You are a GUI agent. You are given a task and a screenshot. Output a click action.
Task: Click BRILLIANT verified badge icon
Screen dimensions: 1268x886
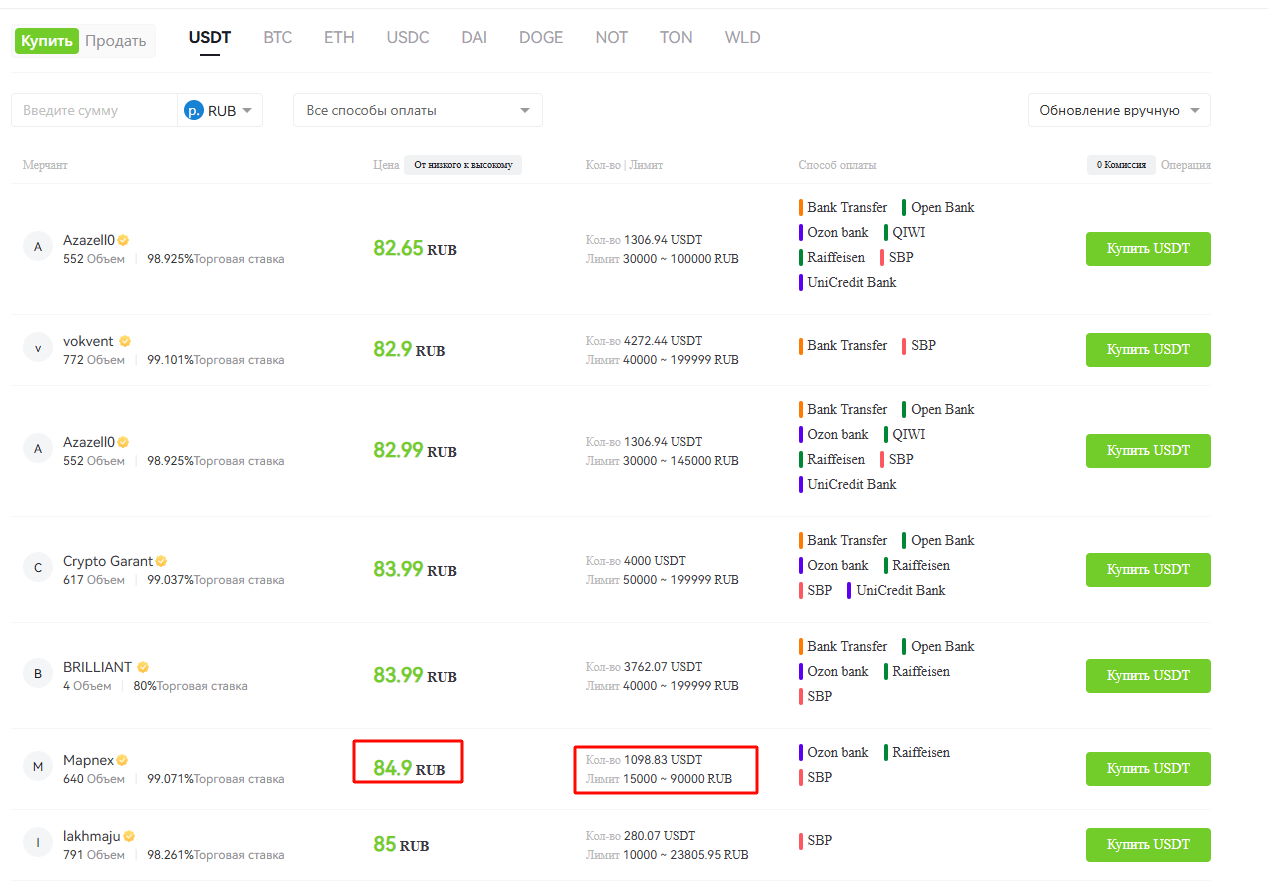[x=143, y=667]
